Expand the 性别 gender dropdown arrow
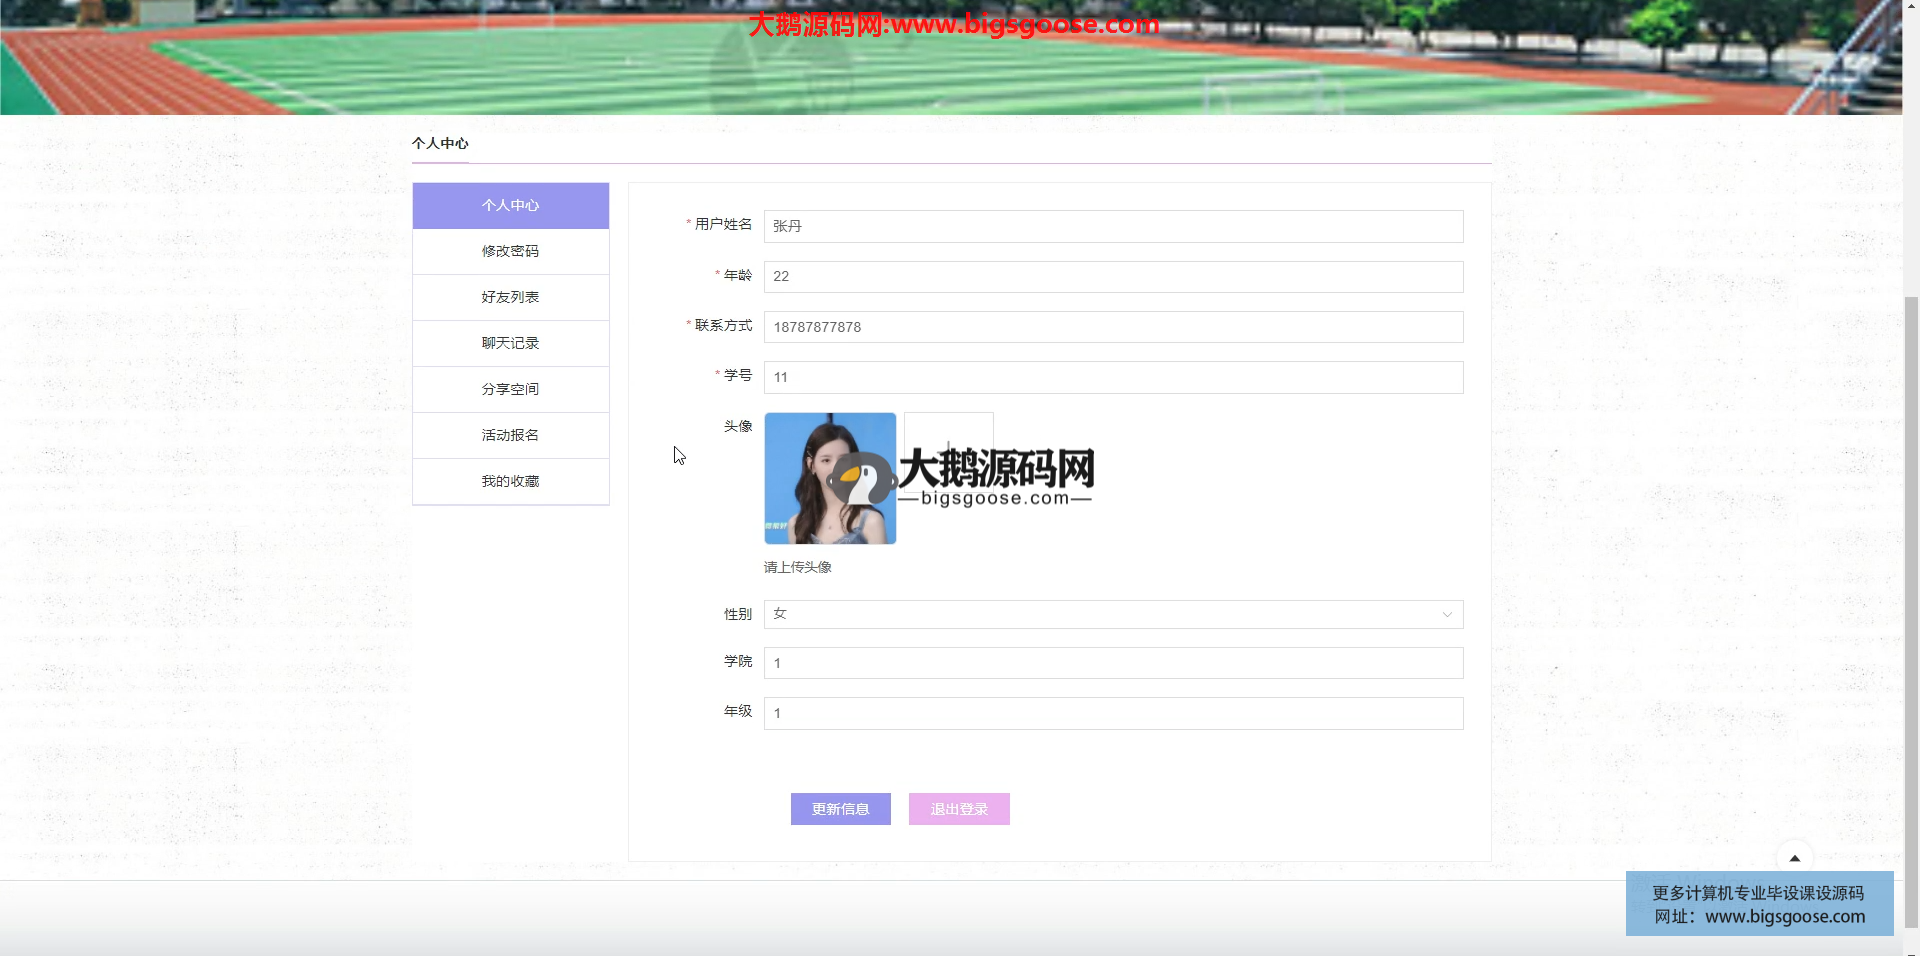 (1446, 614)
